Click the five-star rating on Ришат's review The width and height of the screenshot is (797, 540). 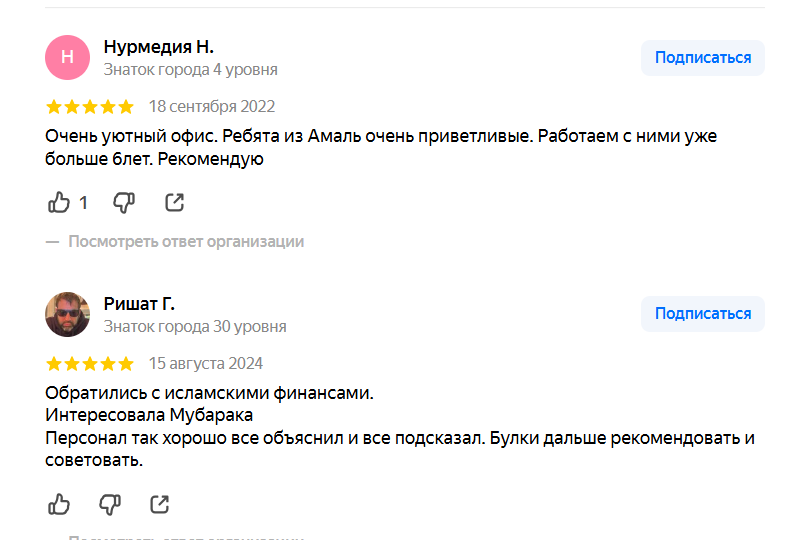click(x=90, y=364)
